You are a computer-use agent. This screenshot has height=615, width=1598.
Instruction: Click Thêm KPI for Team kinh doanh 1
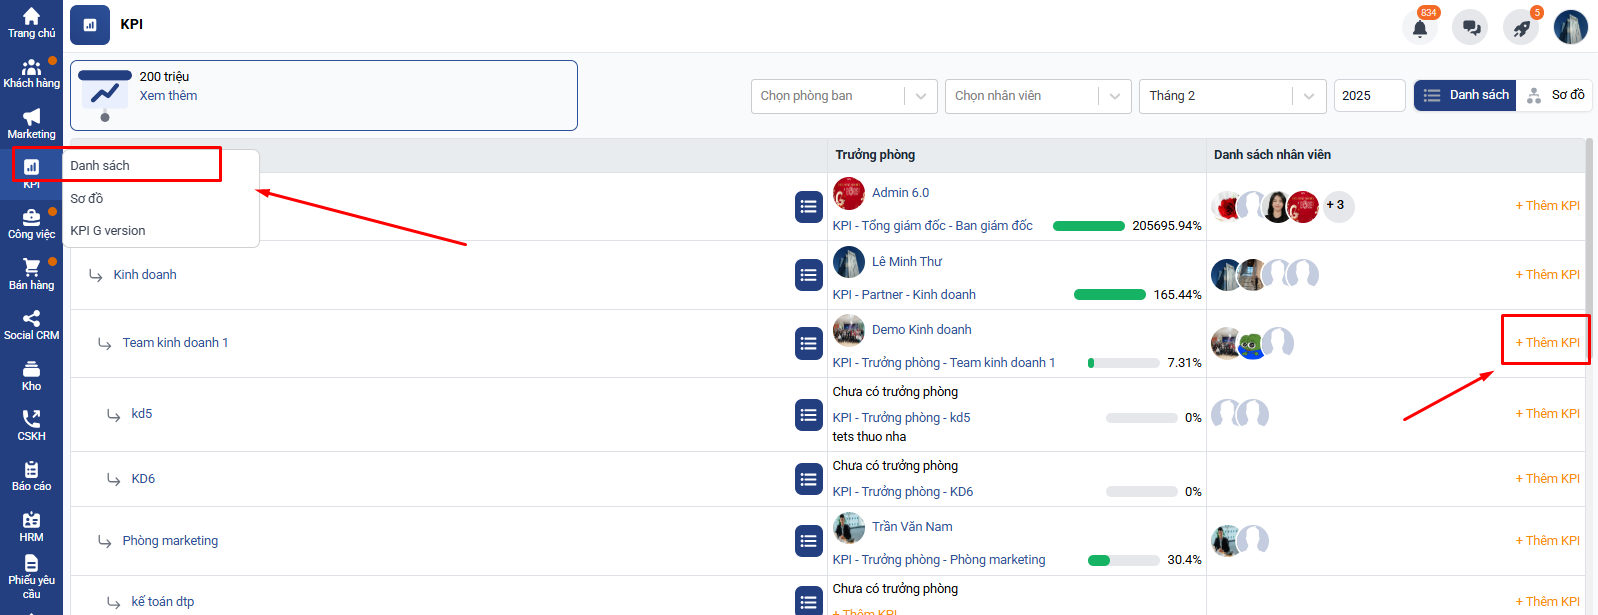click(1547, 342)
